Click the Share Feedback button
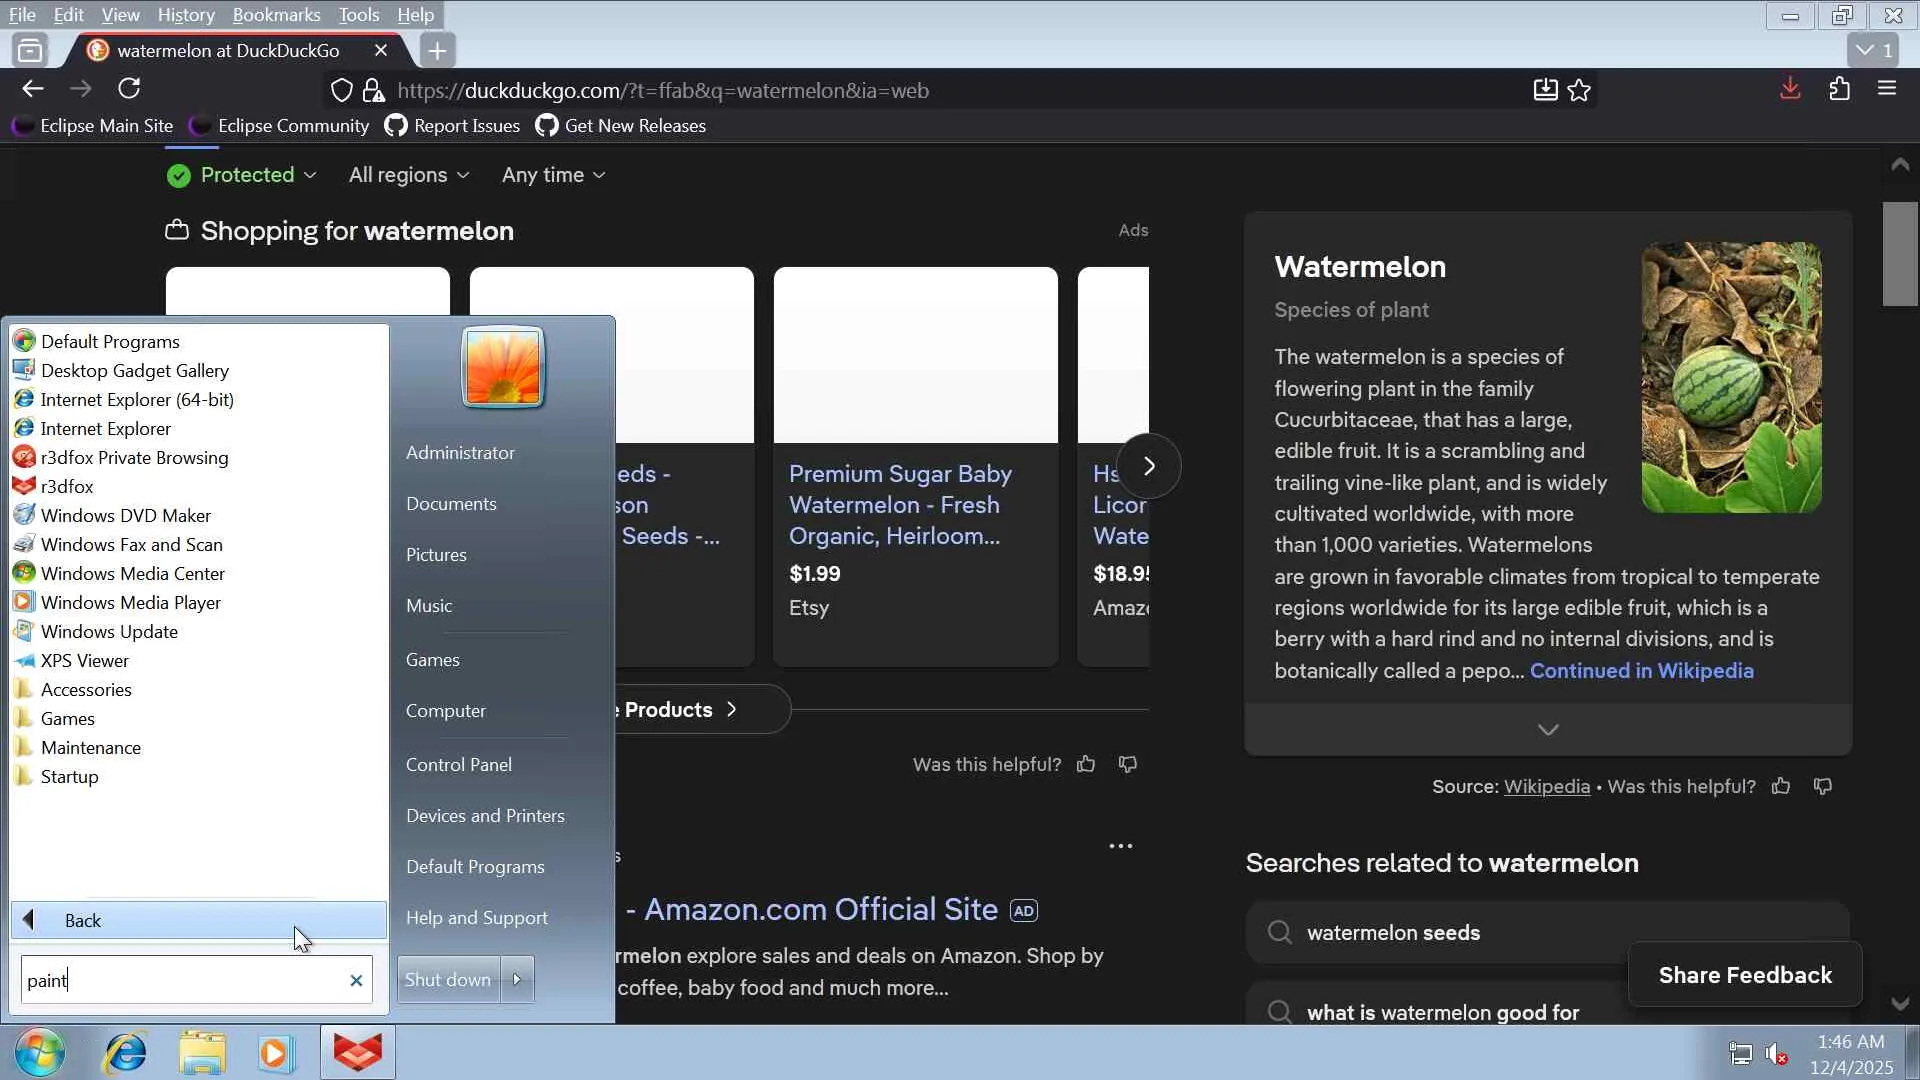Viewport: 1920px width, 1080px height. [x=1744, y=975]
